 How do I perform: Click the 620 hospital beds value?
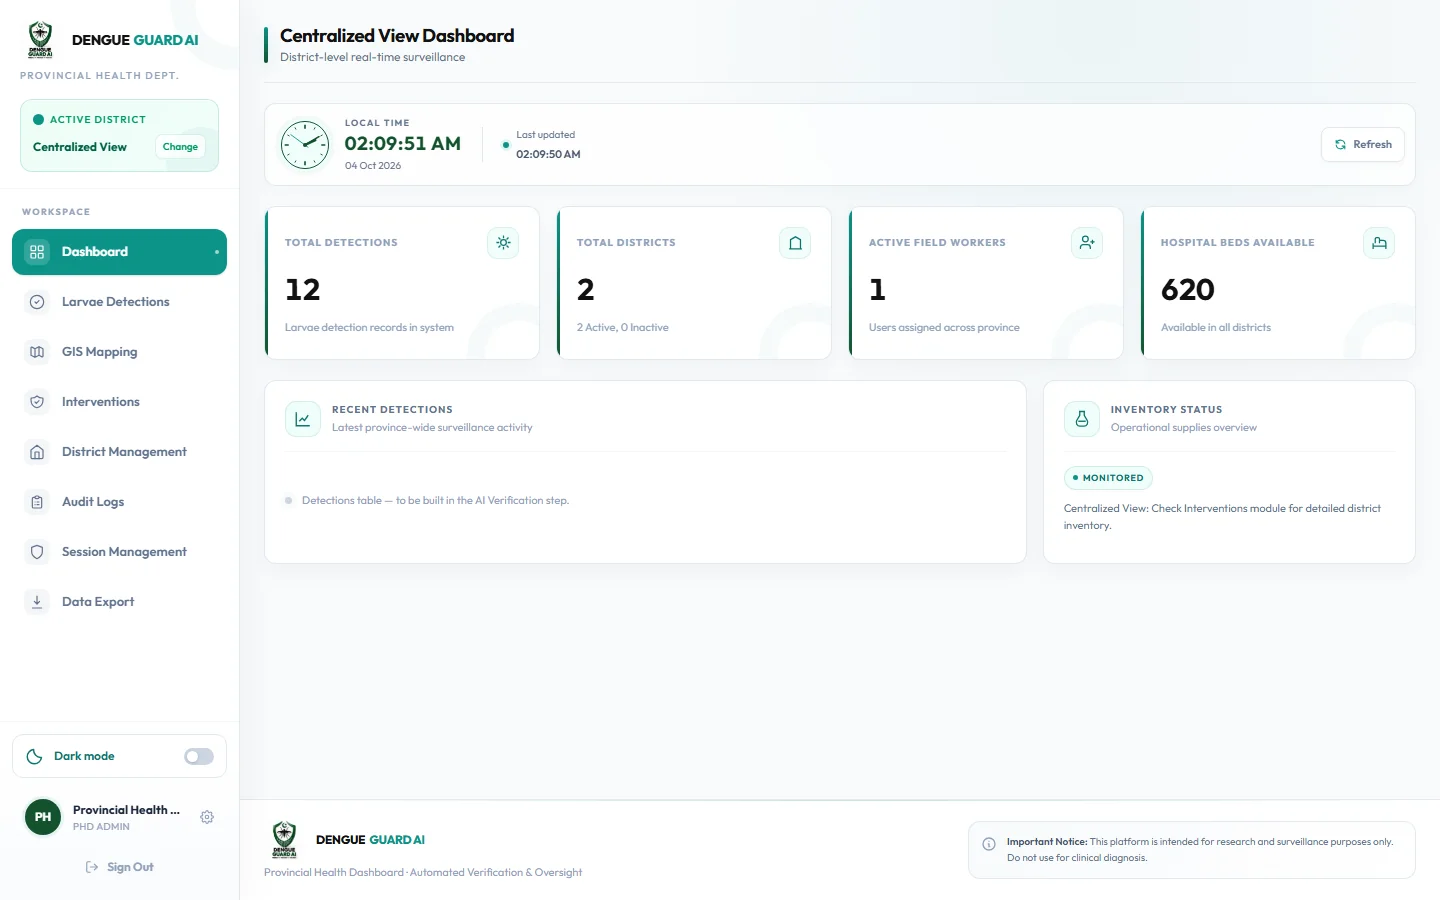tap(1188, 290)
